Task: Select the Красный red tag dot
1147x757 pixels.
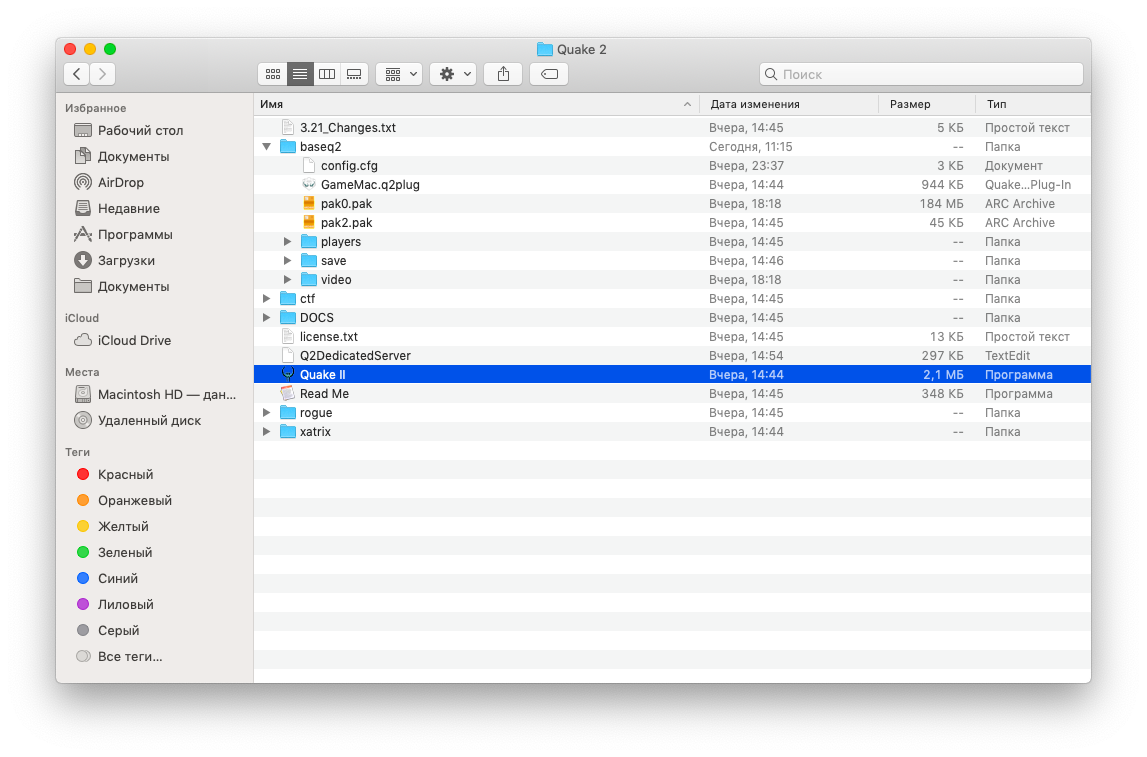Action: 83,475
